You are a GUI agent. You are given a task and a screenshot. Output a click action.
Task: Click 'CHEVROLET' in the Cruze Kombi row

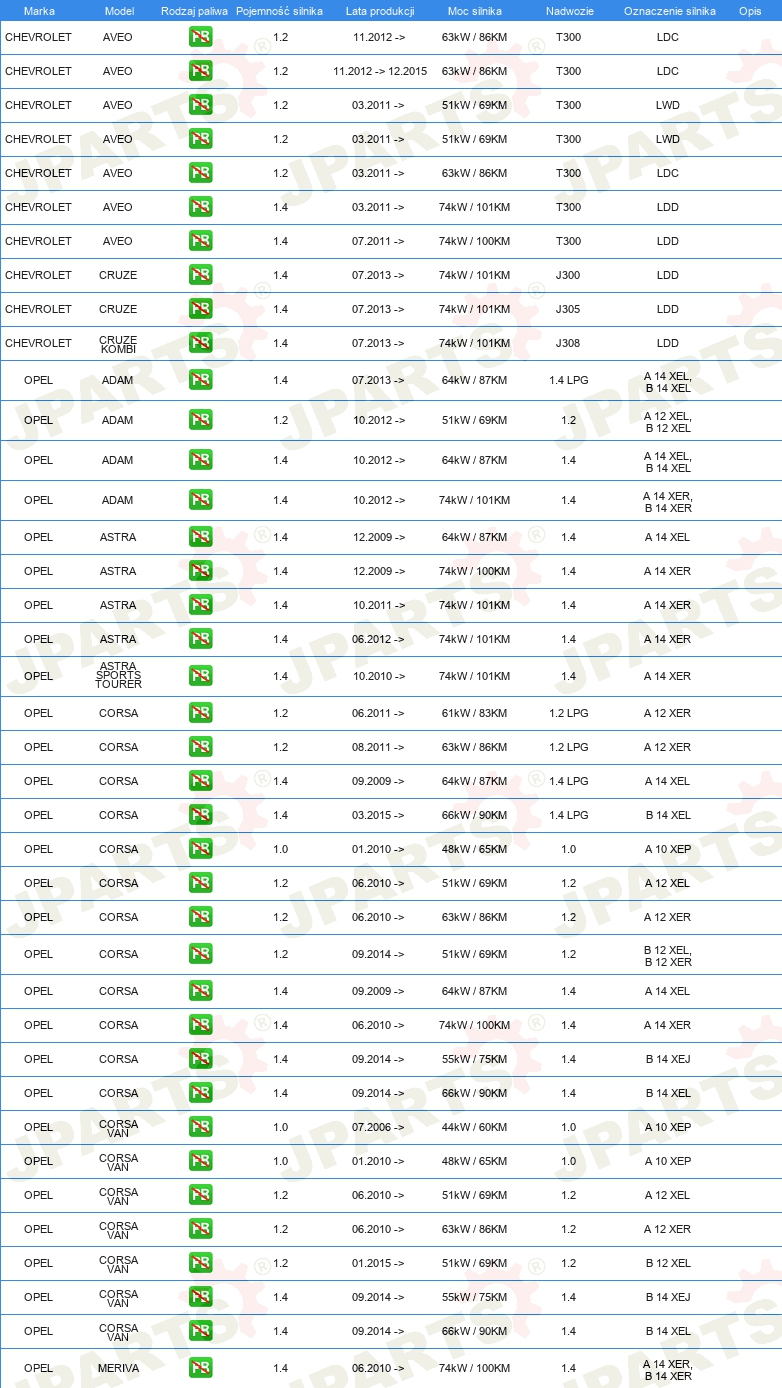(x=38, y=343)
